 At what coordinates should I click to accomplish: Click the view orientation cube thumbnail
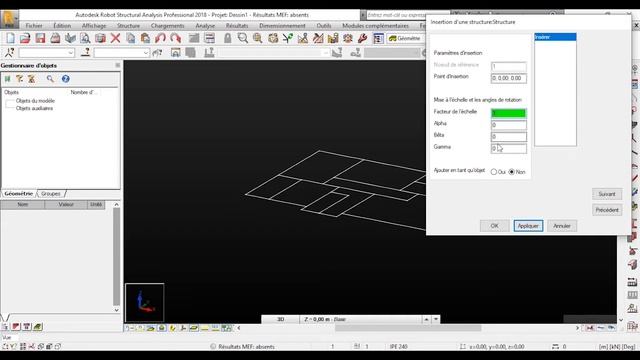(x=144, y=302)
